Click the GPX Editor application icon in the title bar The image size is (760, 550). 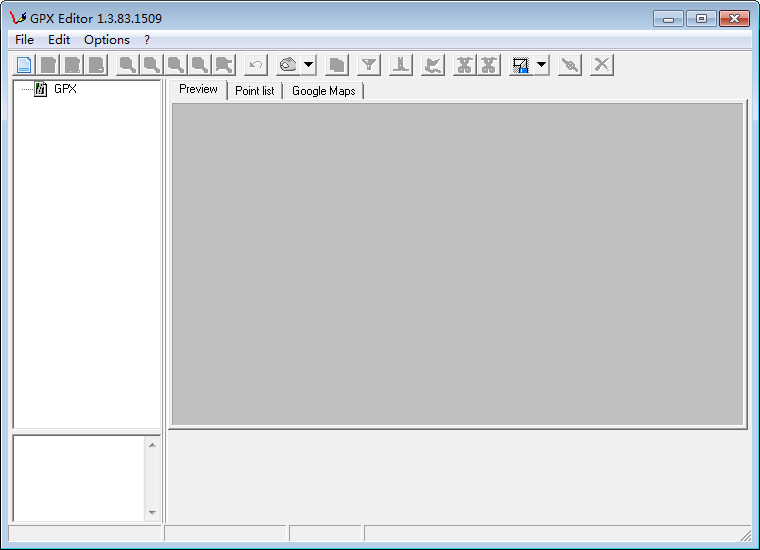click(18, 18)
